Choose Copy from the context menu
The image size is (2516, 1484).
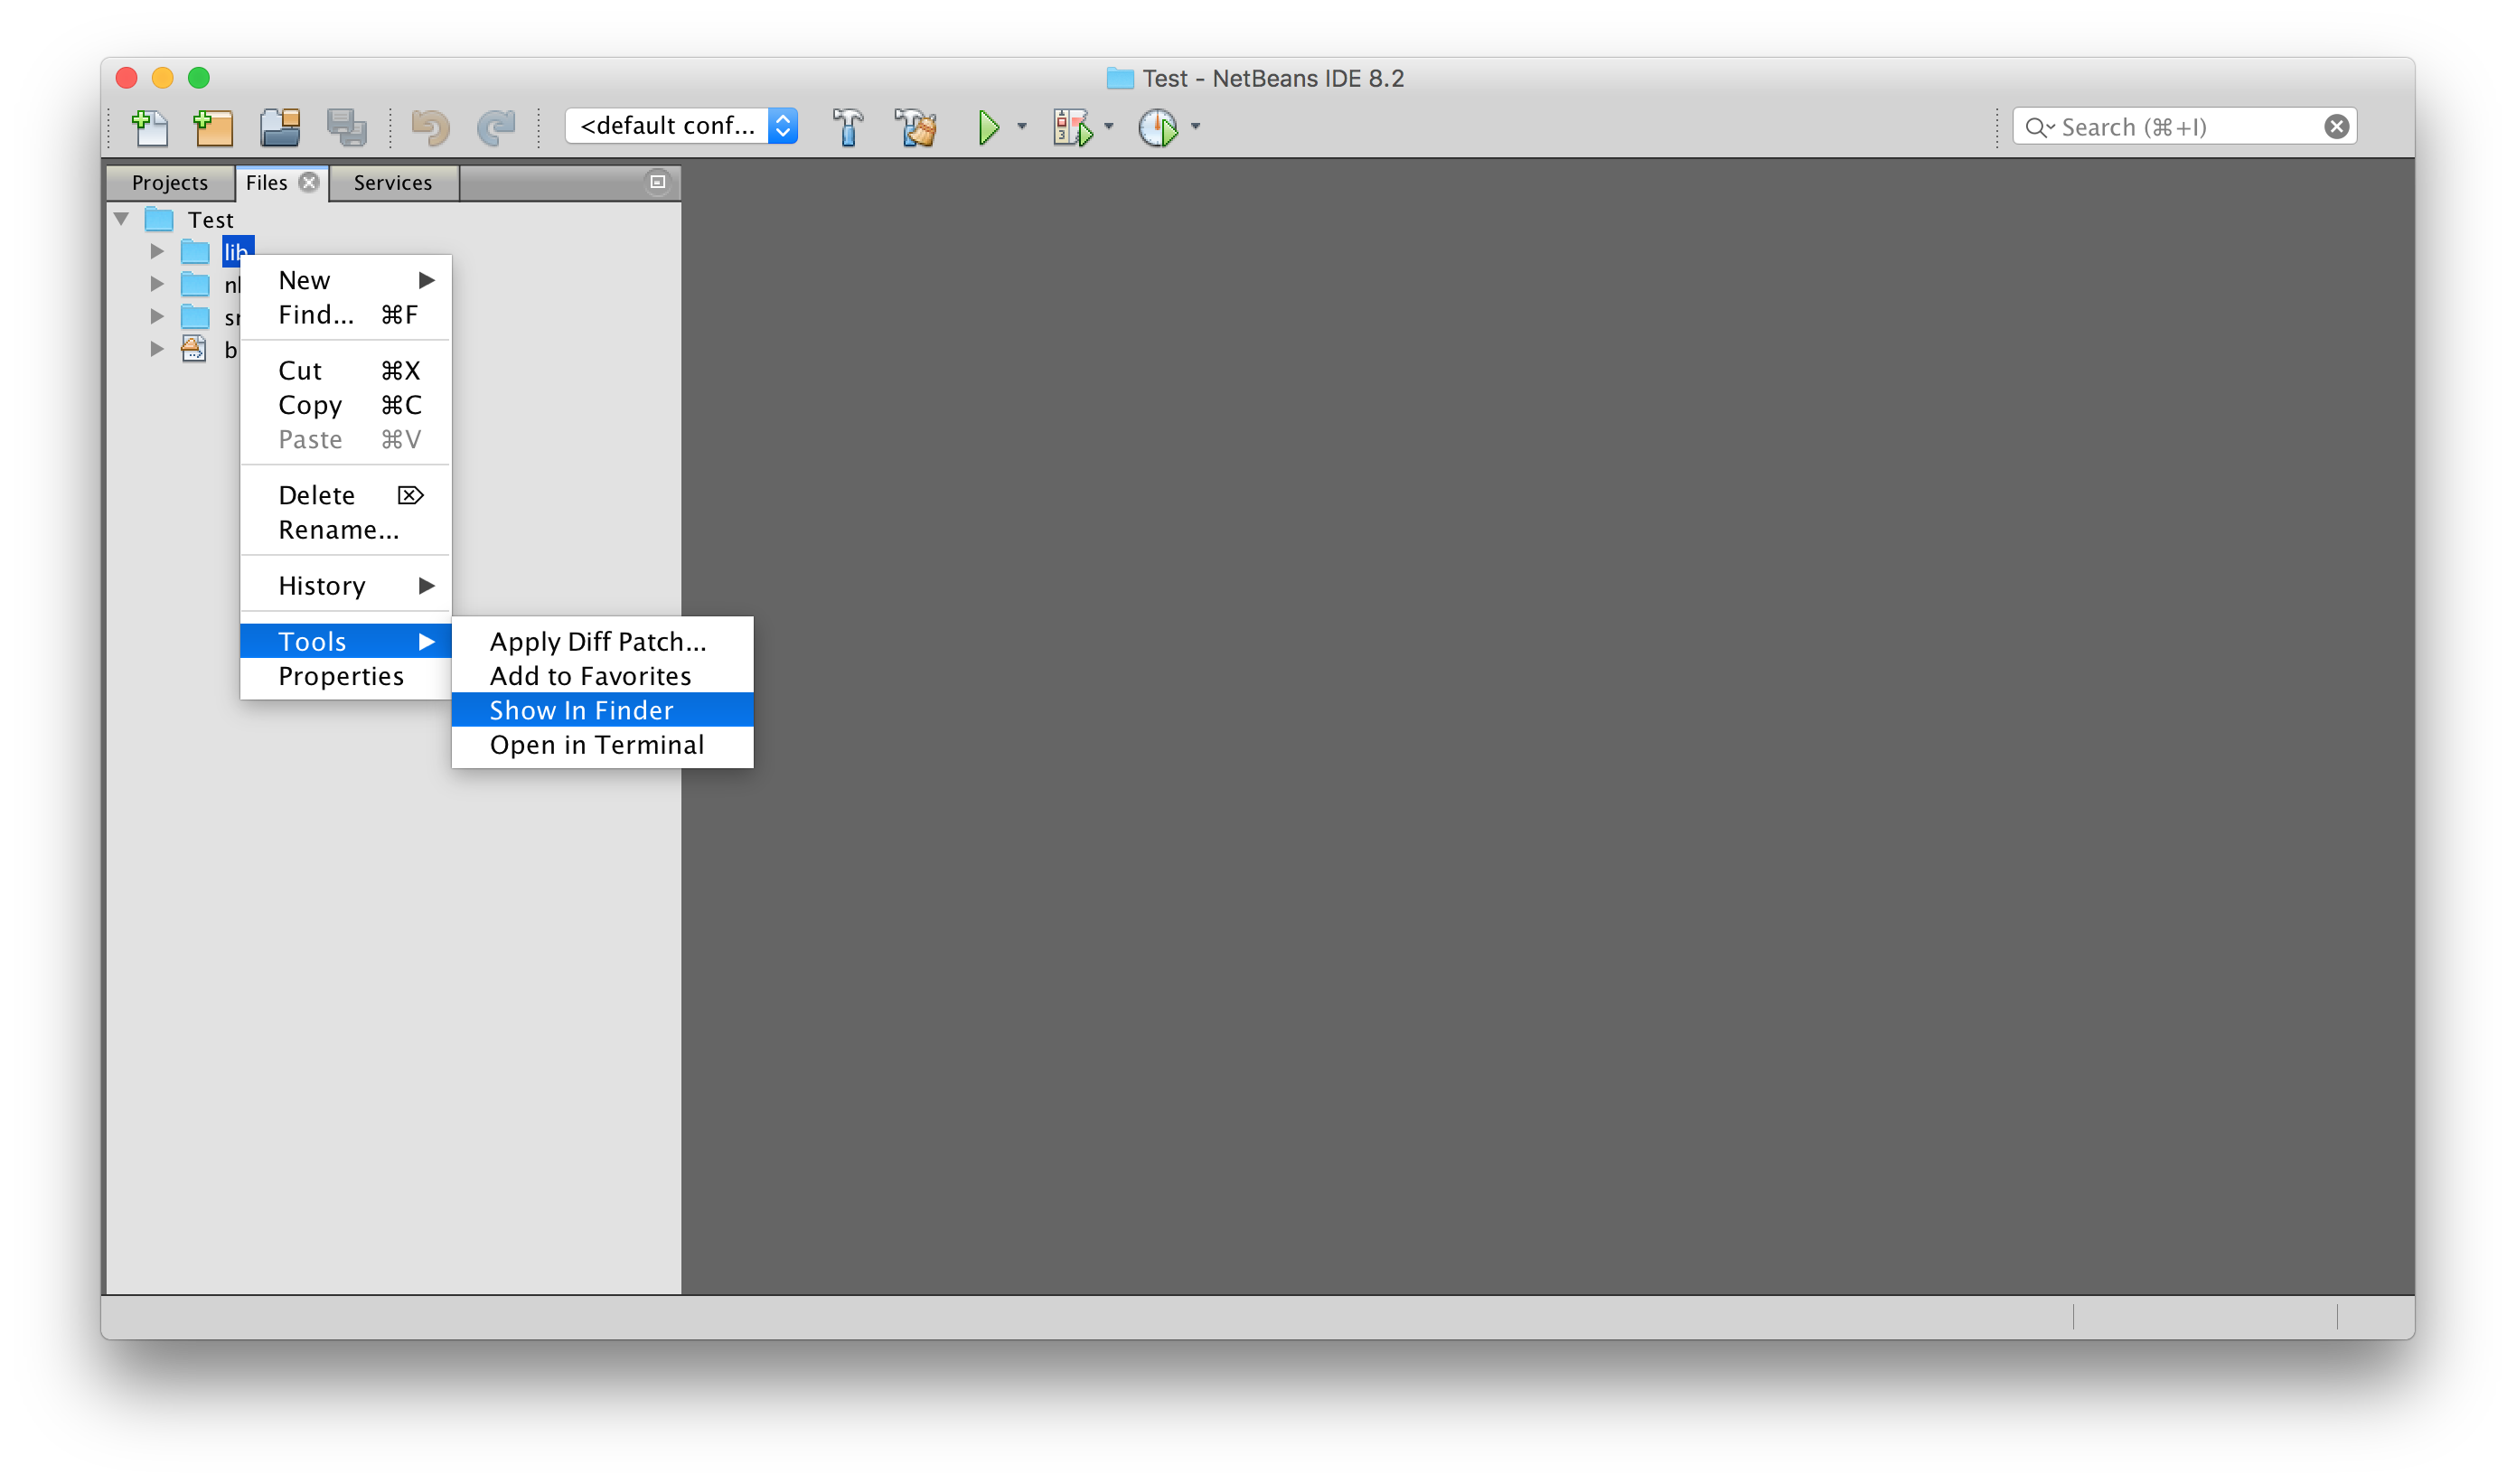pos(346,405)
